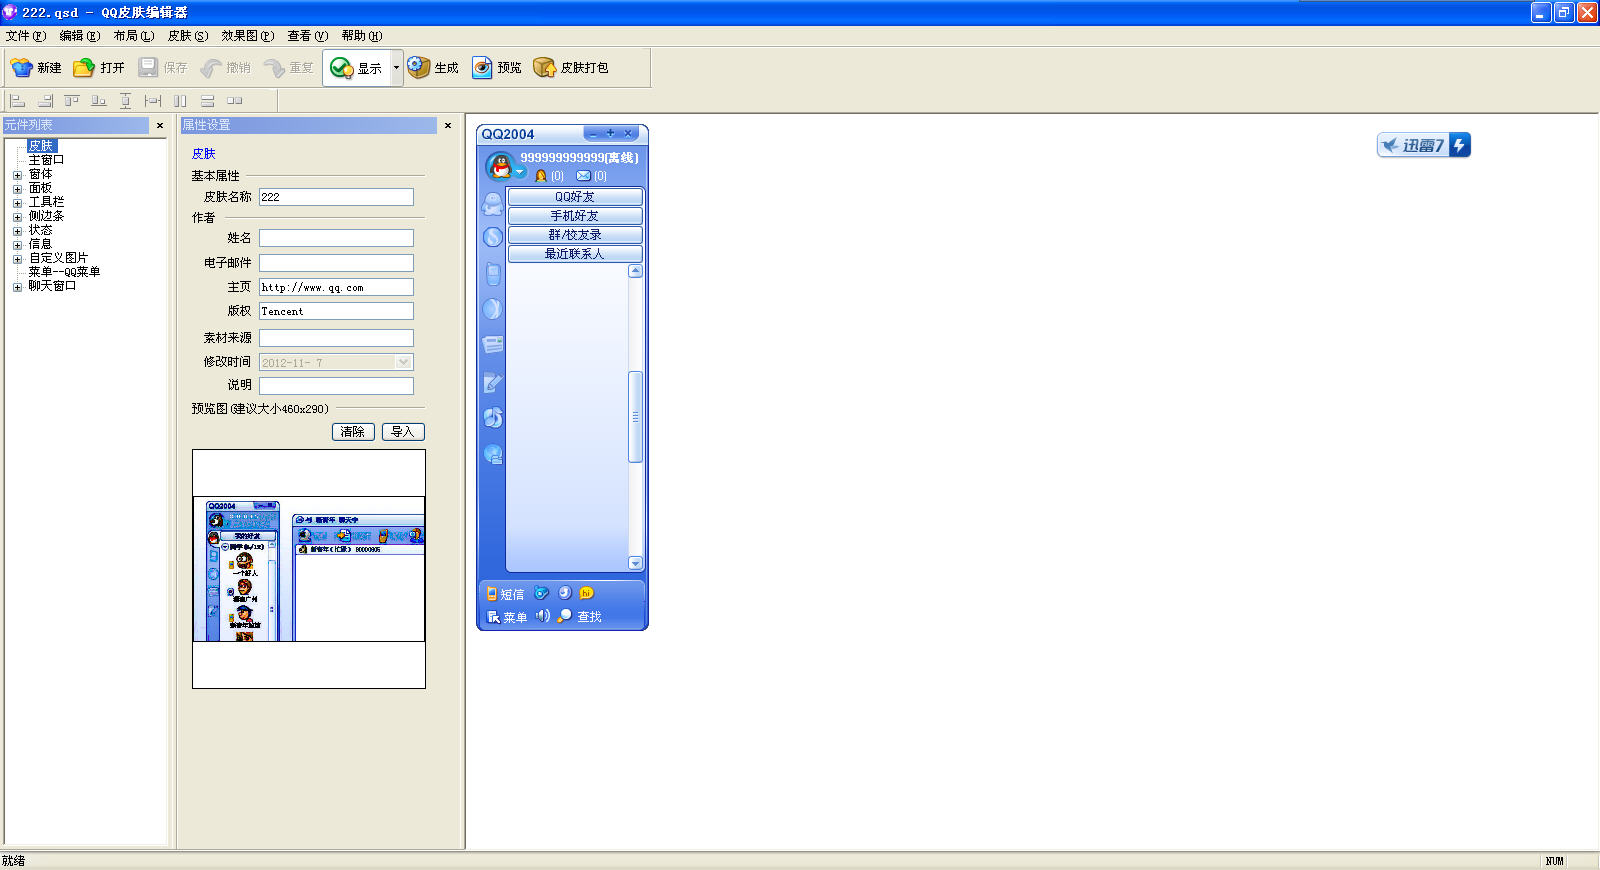Click the 素材来源 input field
The image size is (1600, 870).
pyautogui.click(x=336, y=338)
